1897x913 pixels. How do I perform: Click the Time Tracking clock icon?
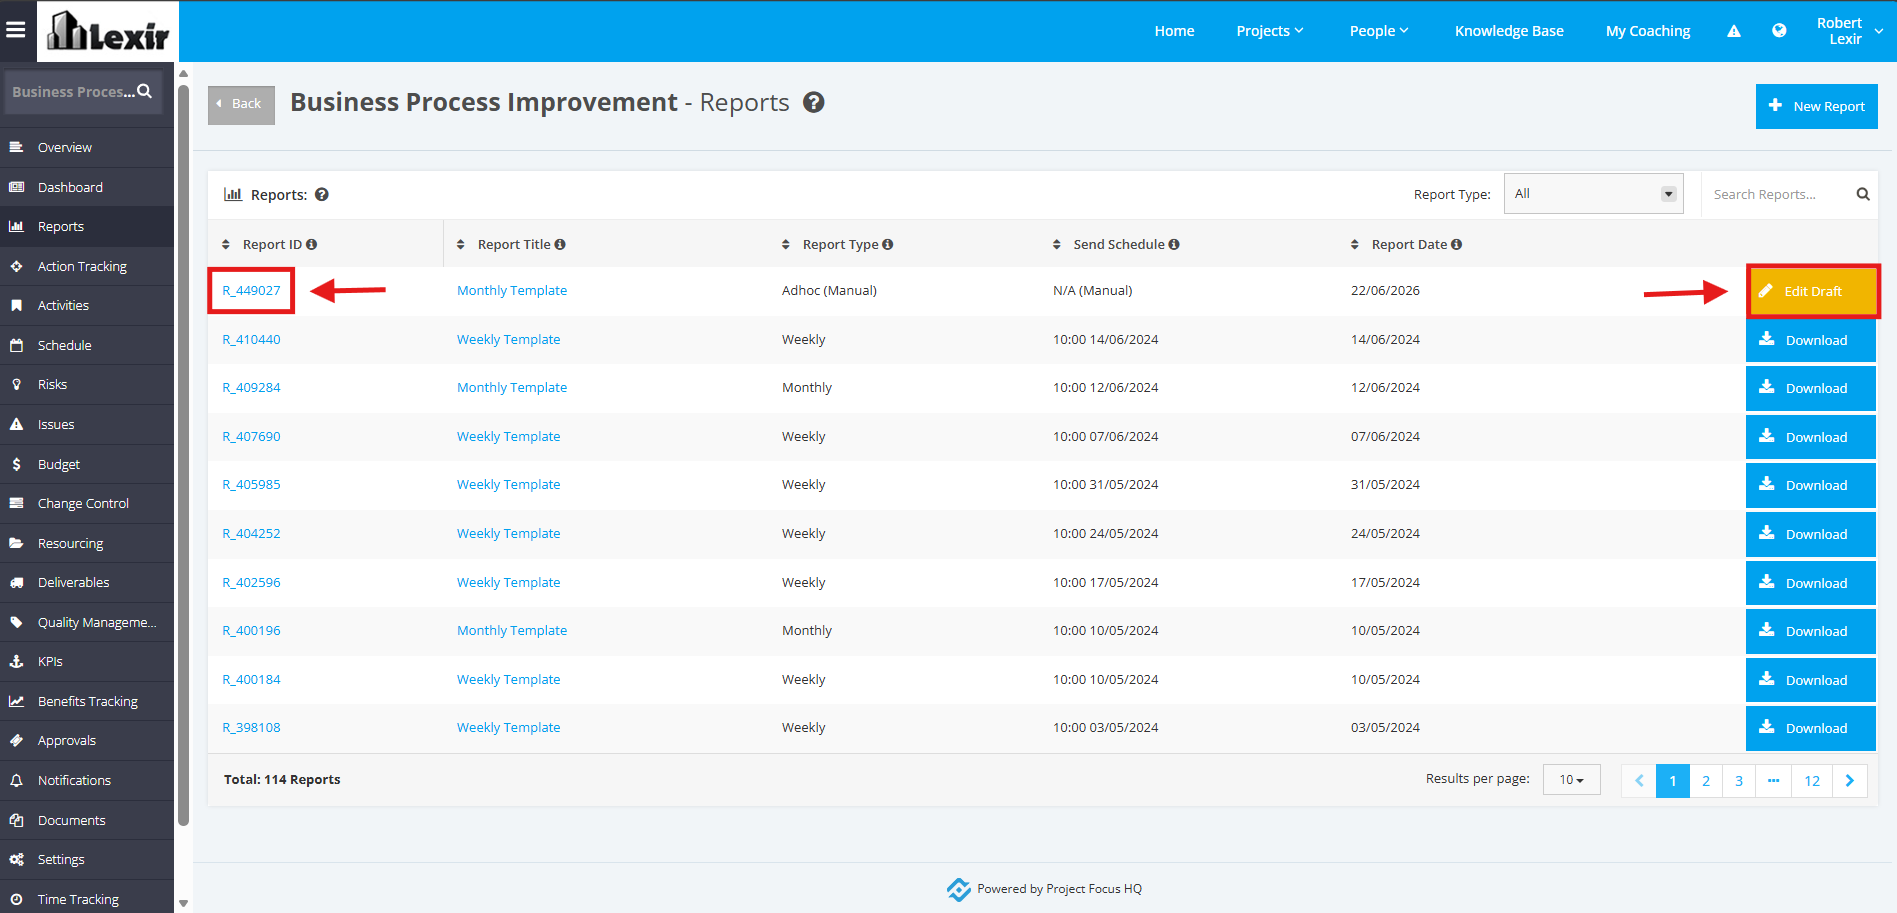[16, 899]
